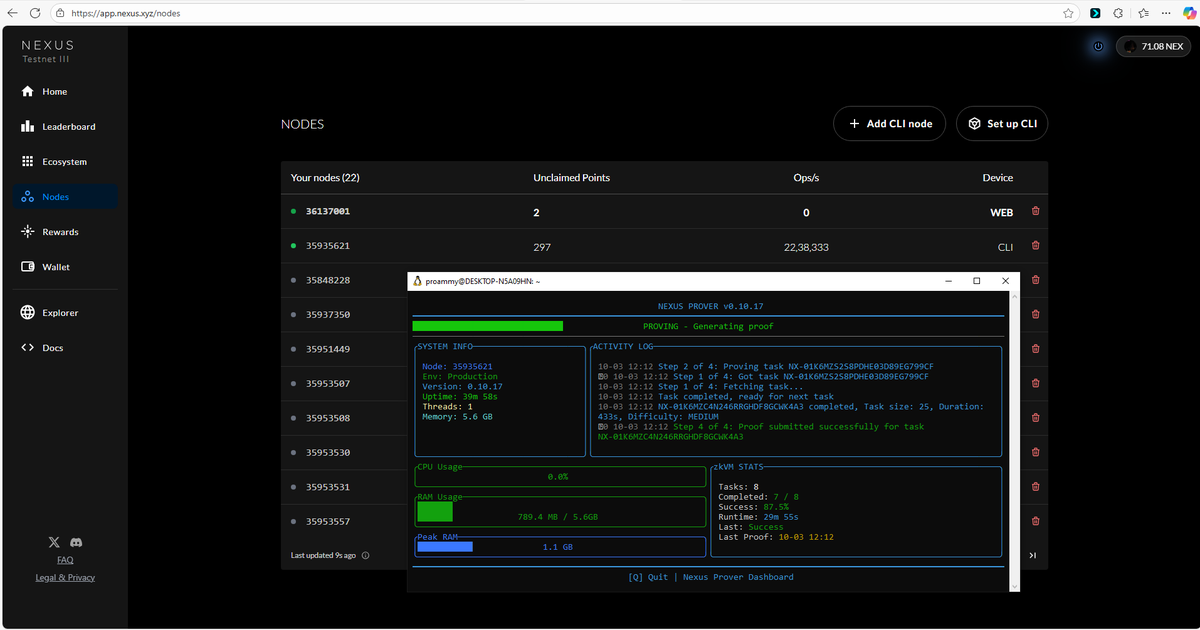
Task: Select node 35937350 in the table
Action: pos(328,315)
